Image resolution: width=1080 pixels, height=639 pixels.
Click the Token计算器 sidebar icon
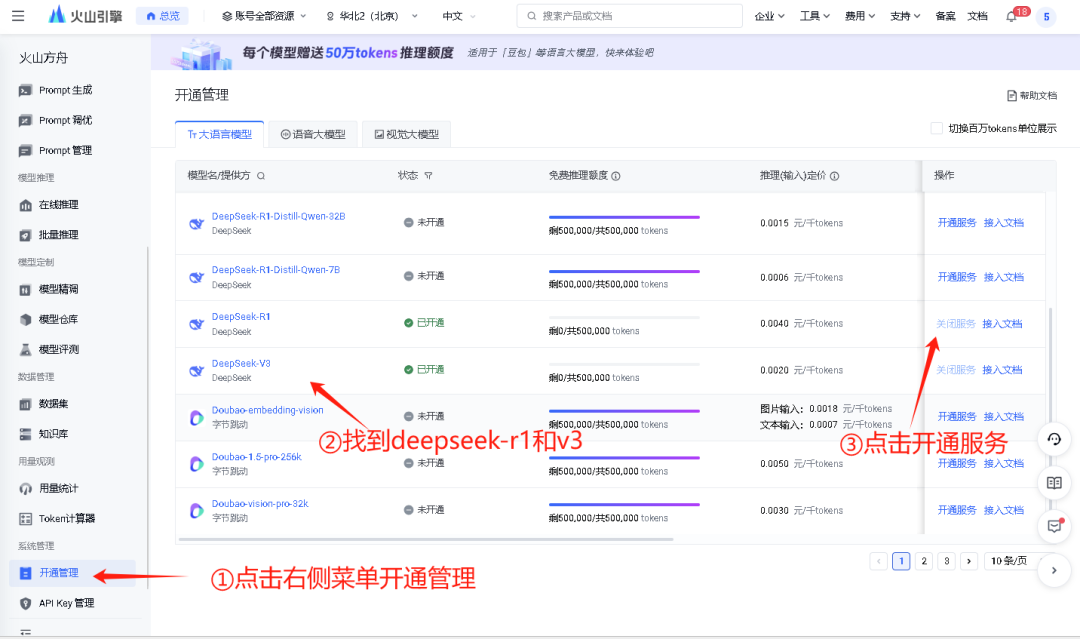(25, 518)
